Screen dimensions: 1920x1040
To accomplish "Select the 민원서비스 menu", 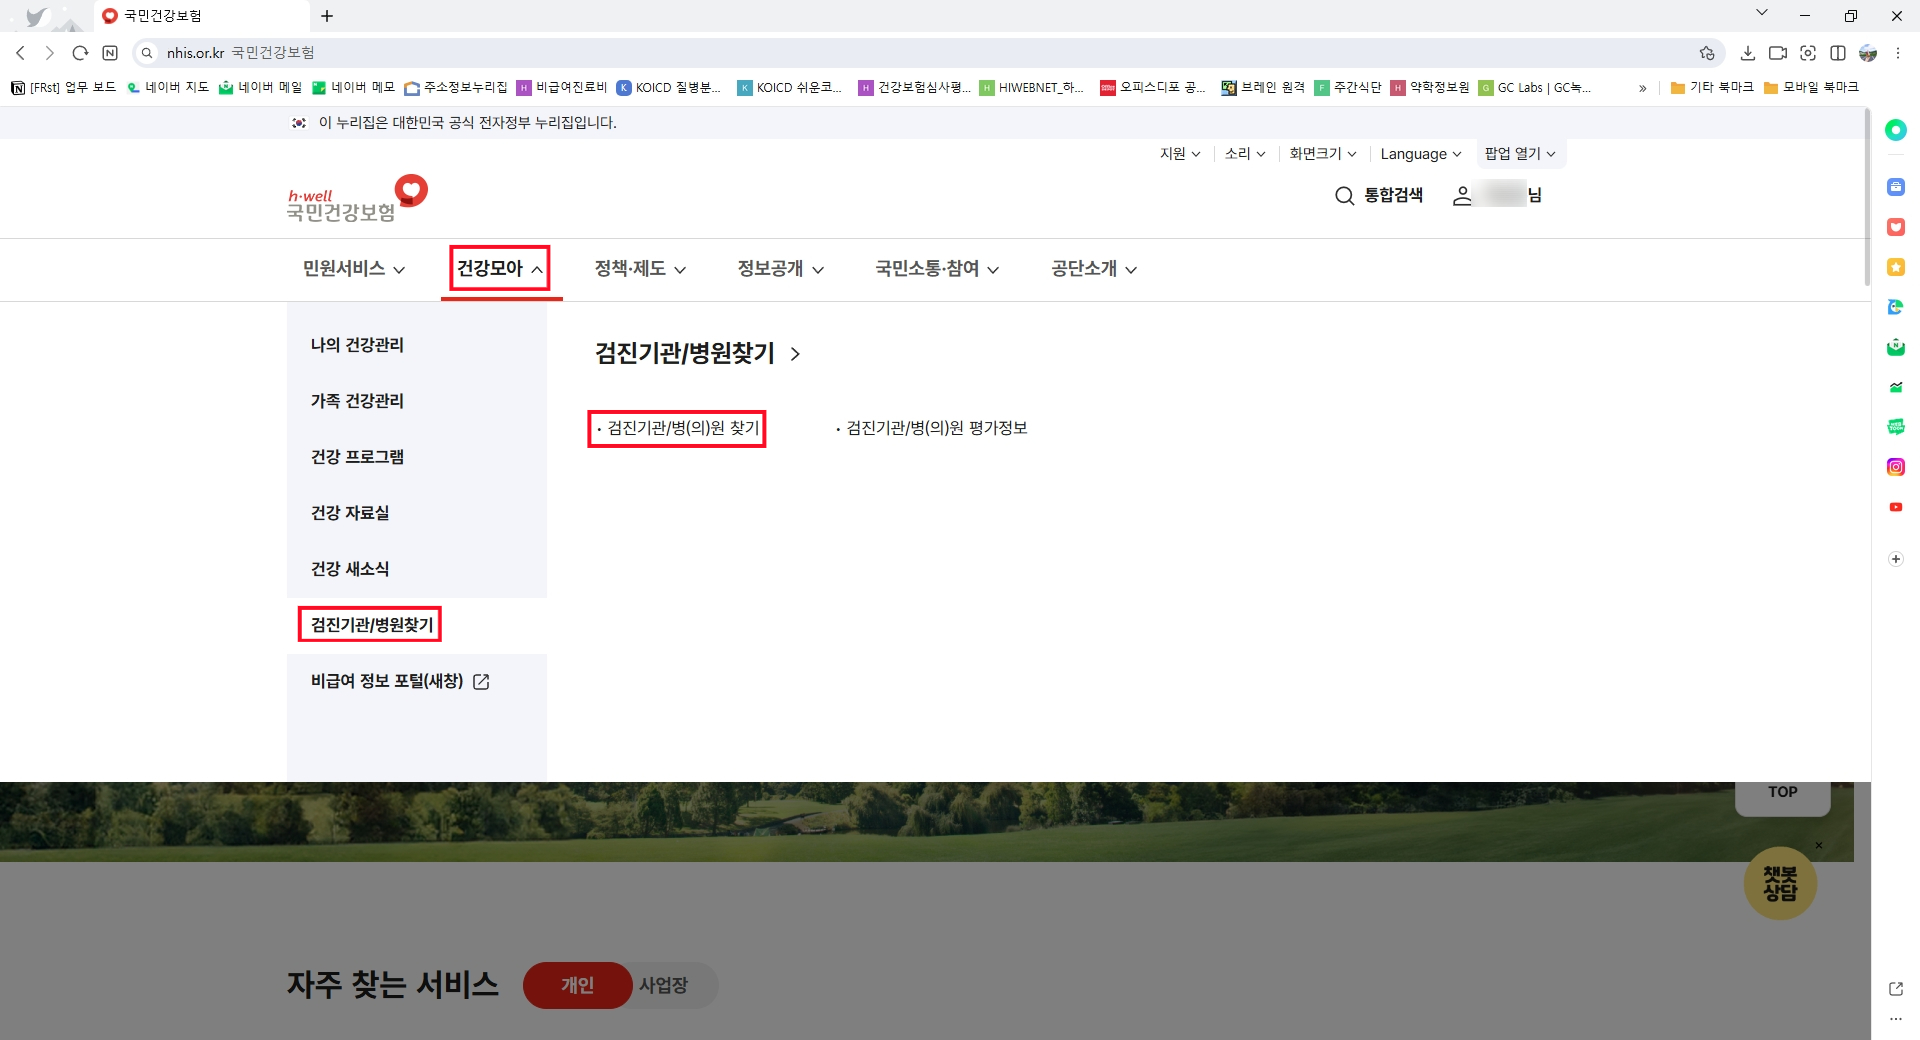I will [x=344, y=269].
